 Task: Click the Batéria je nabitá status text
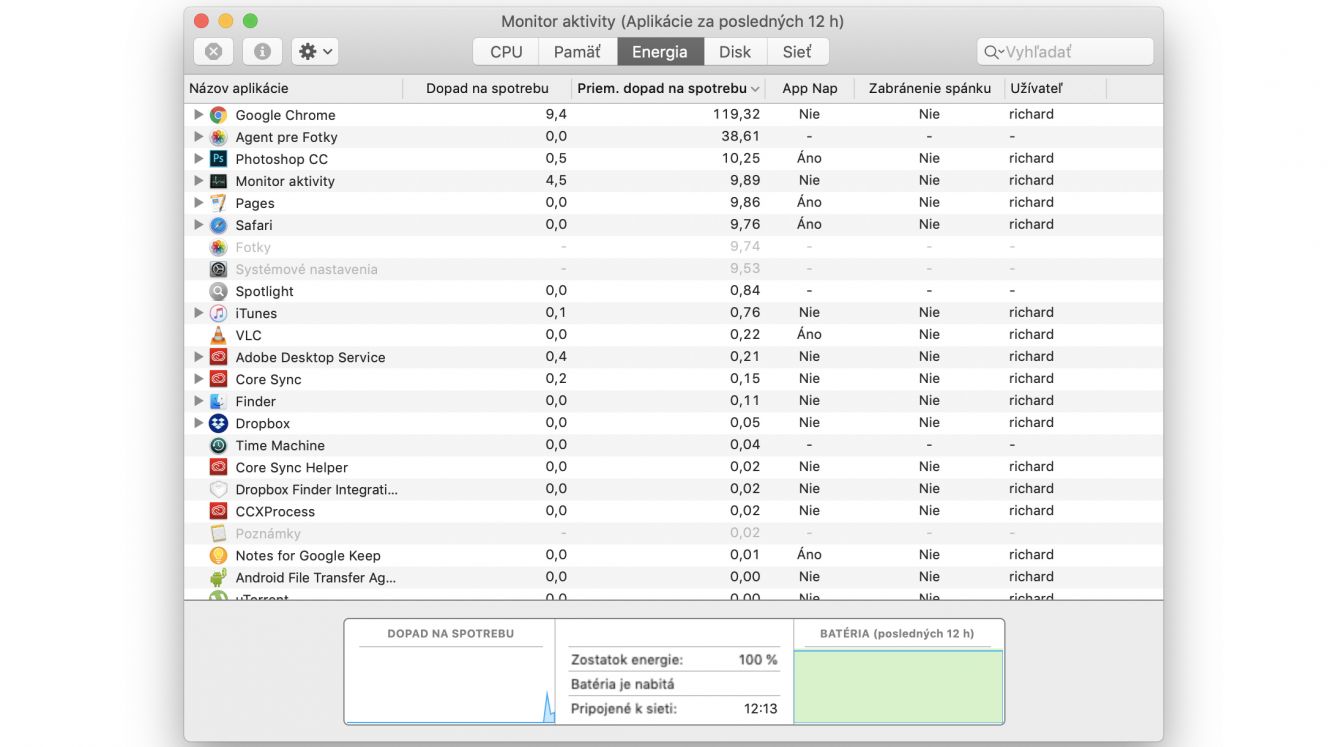[623, 684]
